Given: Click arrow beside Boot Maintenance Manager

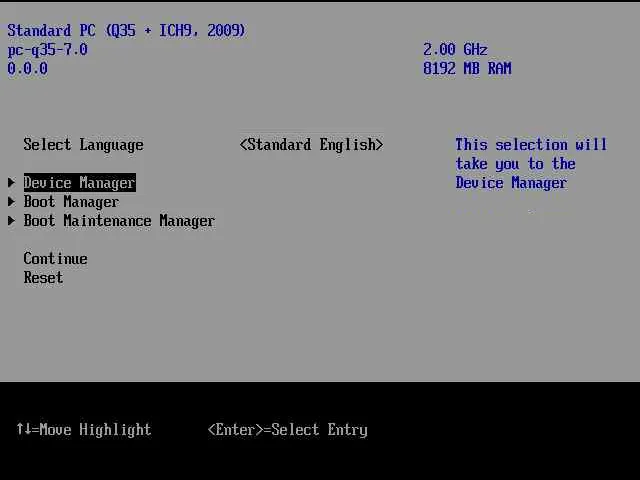Looking at the screenshot, I should 11,221.
